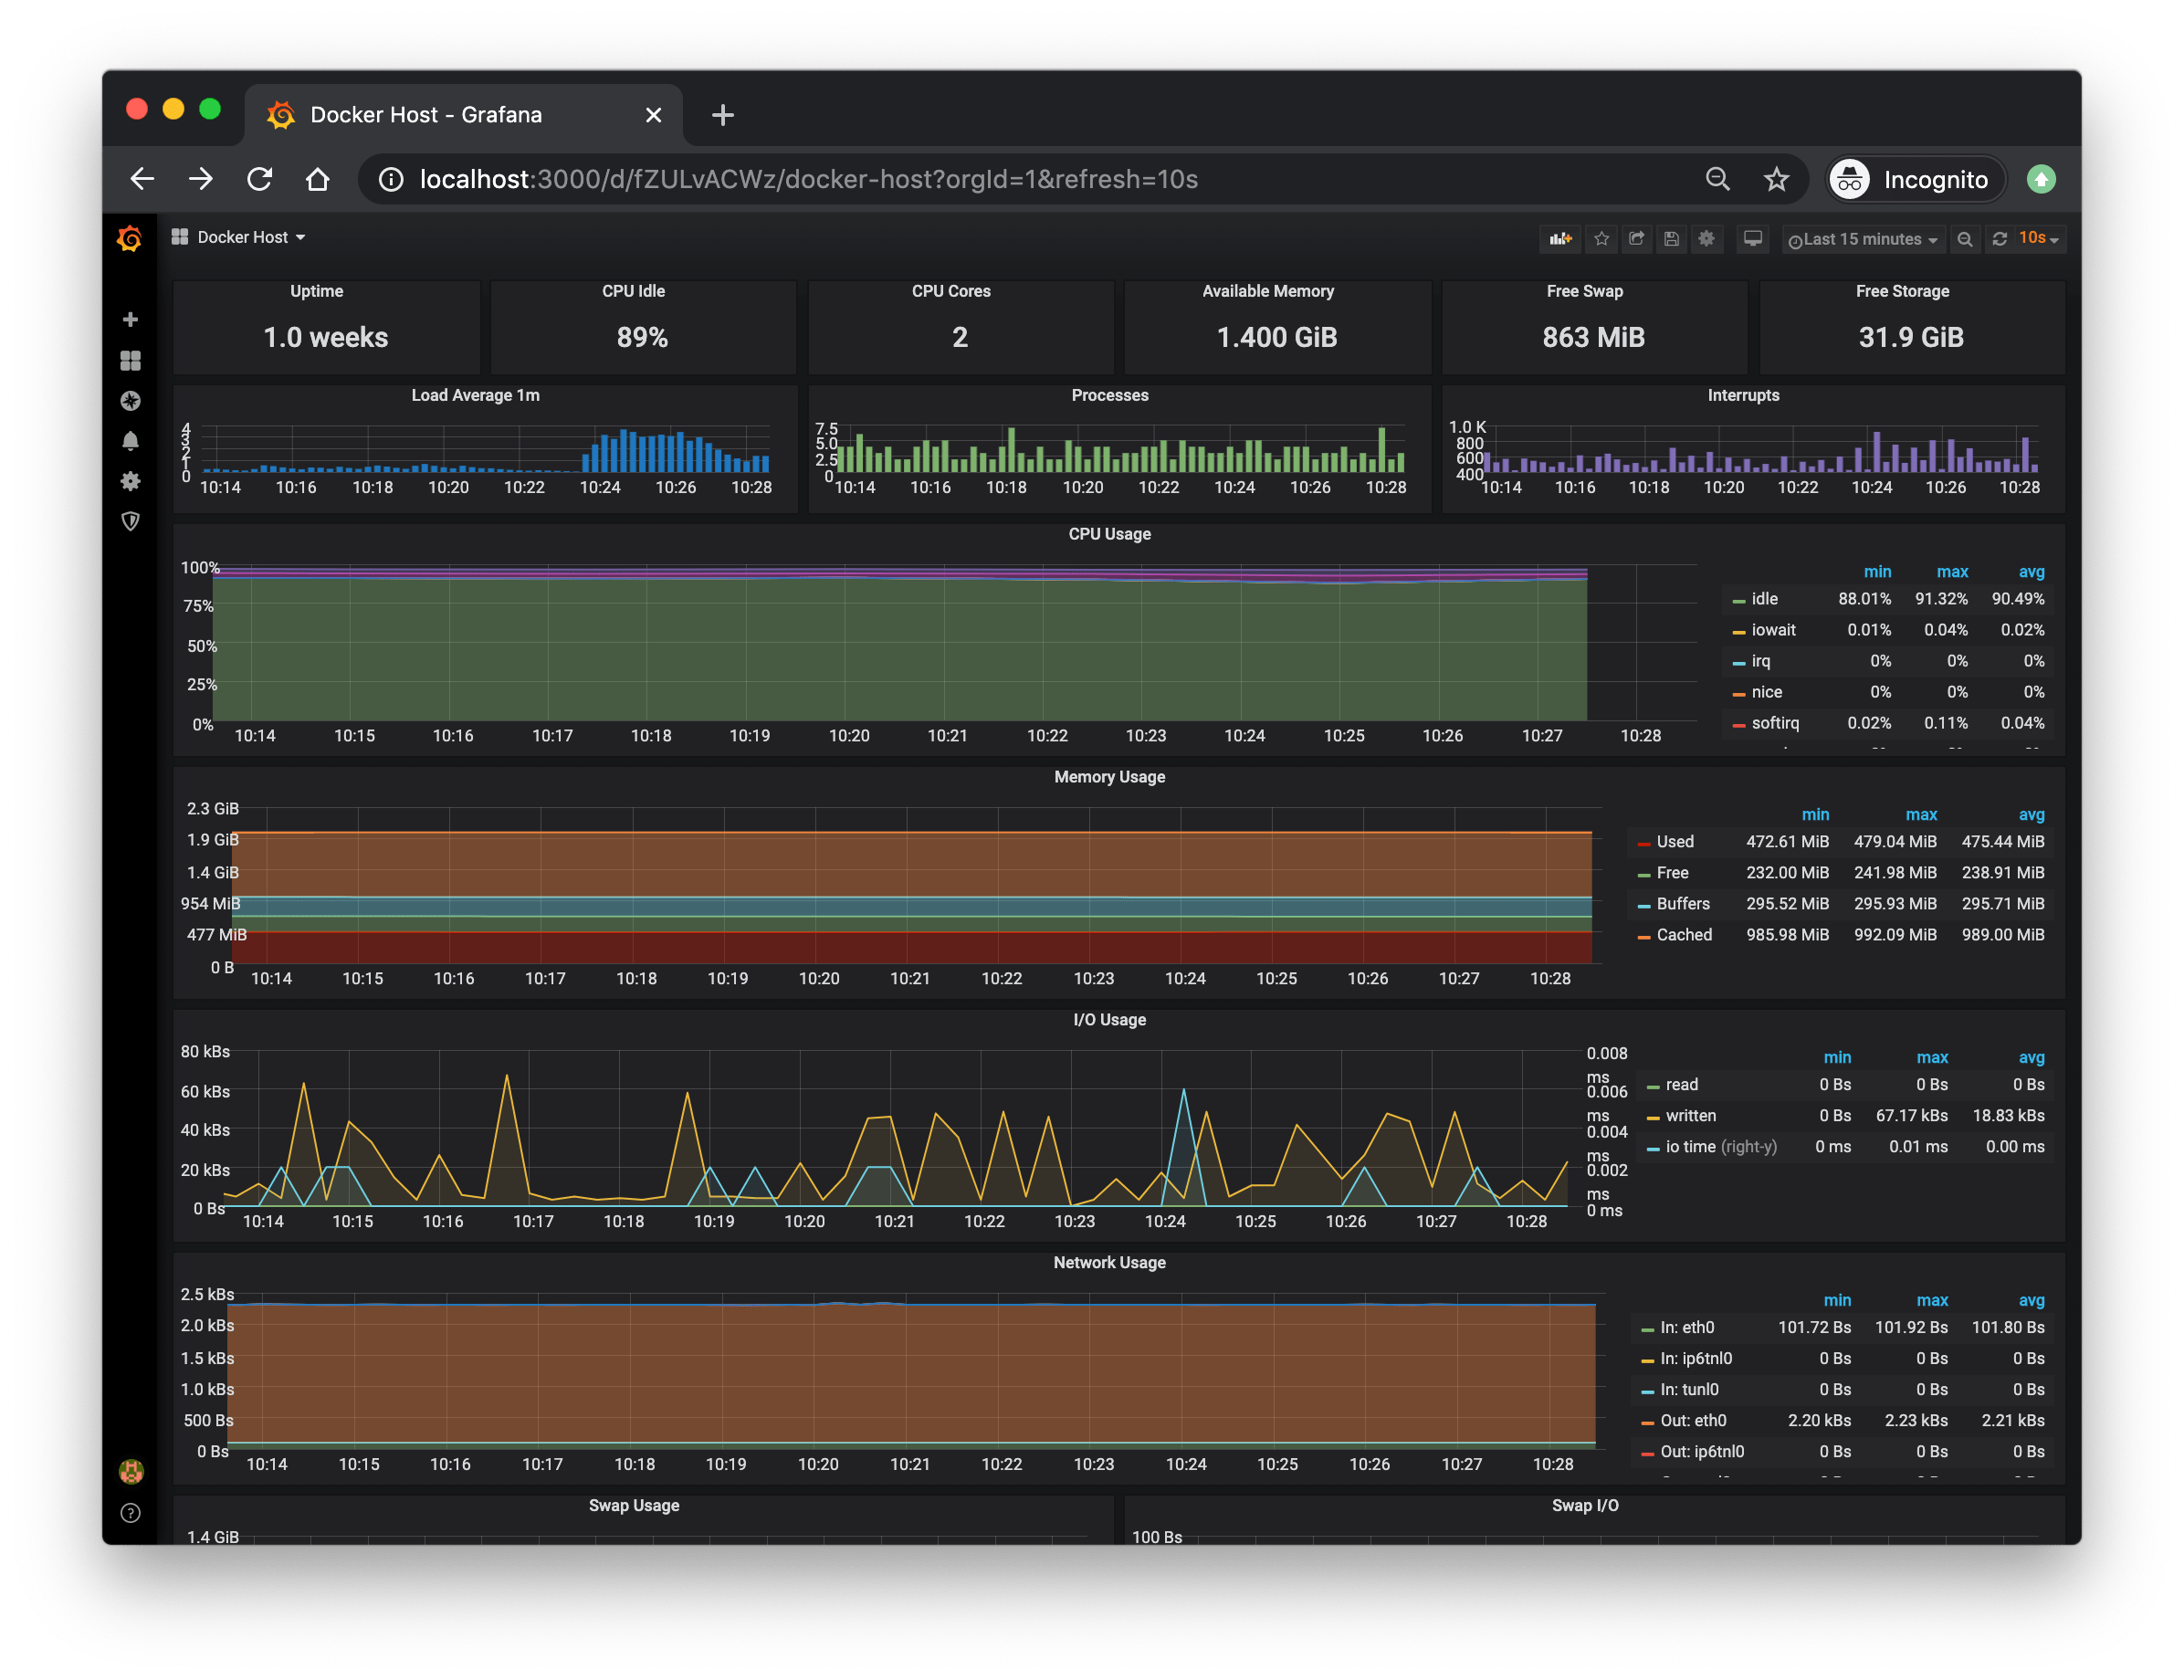Save the dashboard with the save icon
Image resolution: width=2184 pixels, height=1680 pixels.
coord(1671,238)
